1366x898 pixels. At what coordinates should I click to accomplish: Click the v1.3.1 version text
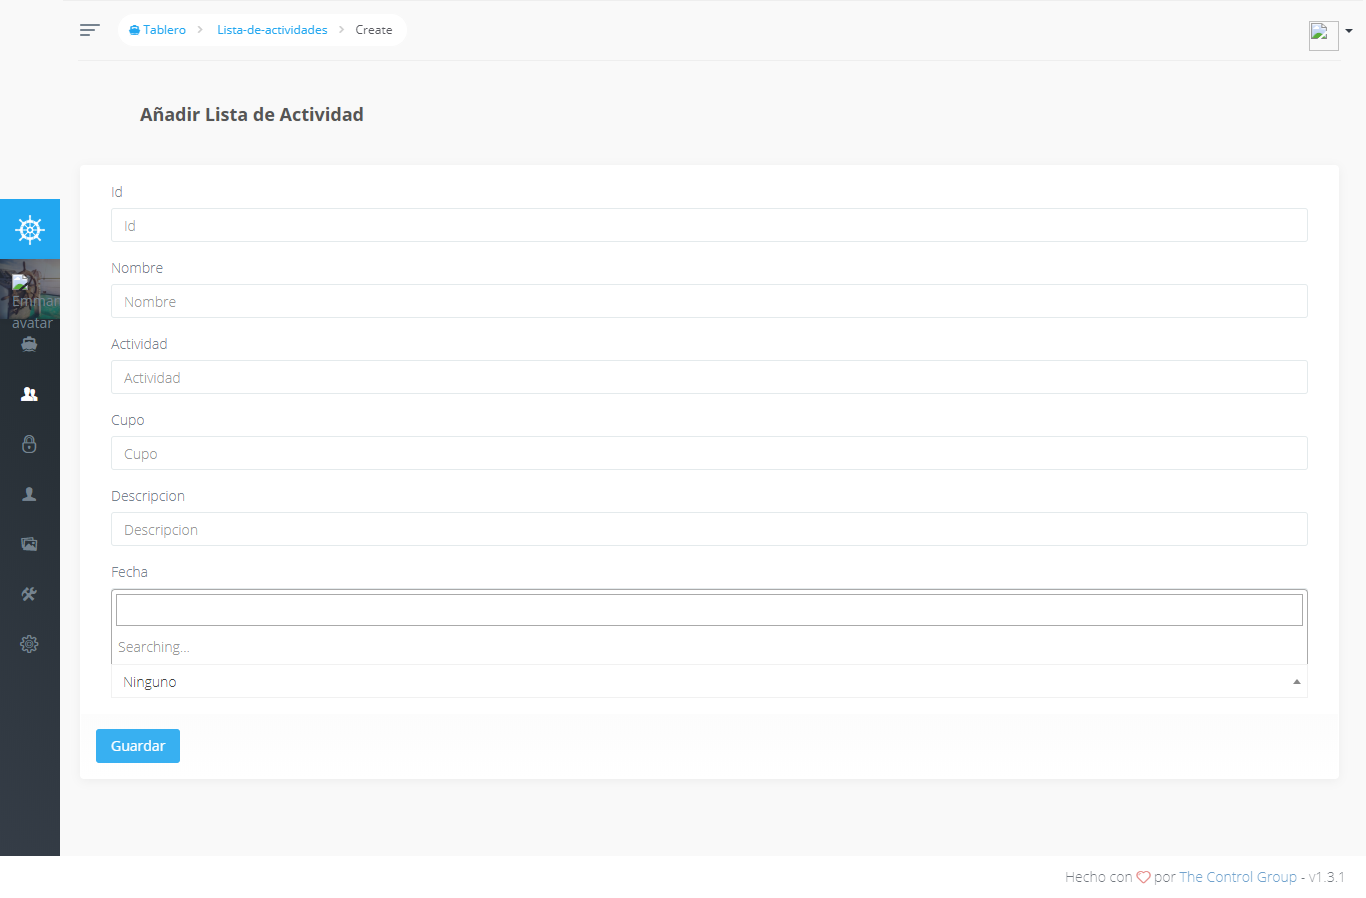pos(1327,877)
